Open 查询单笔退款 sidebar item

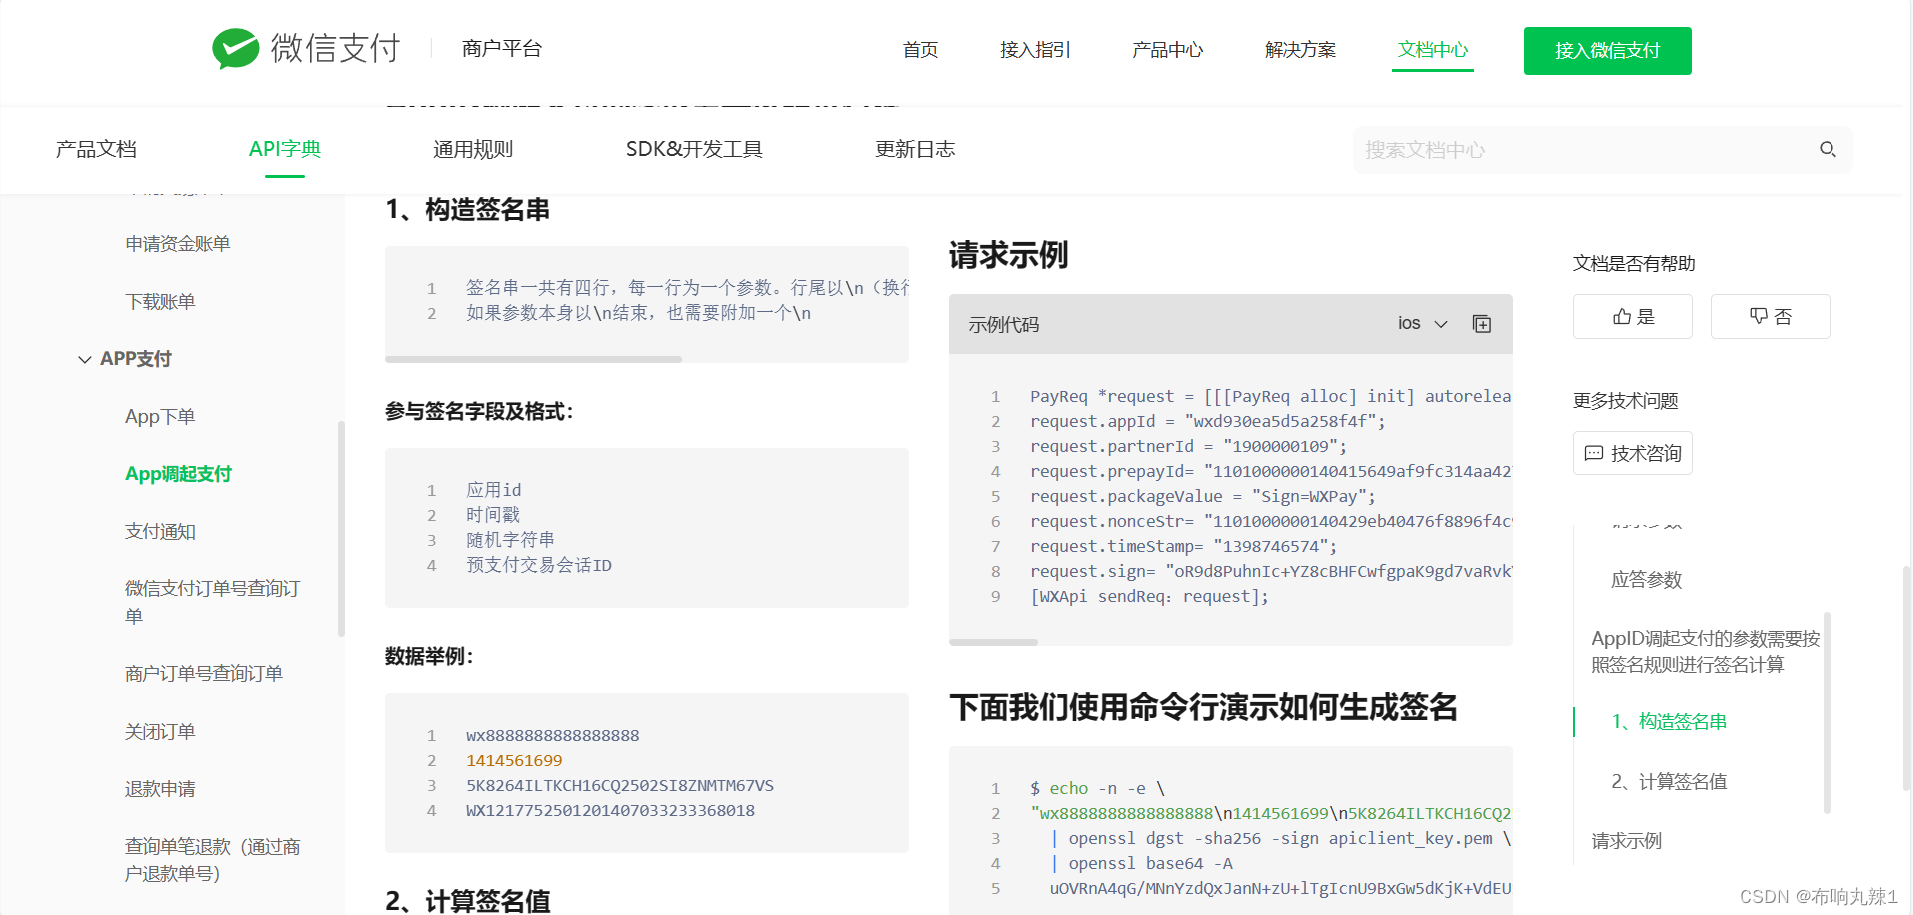click(x=212, y=860)
